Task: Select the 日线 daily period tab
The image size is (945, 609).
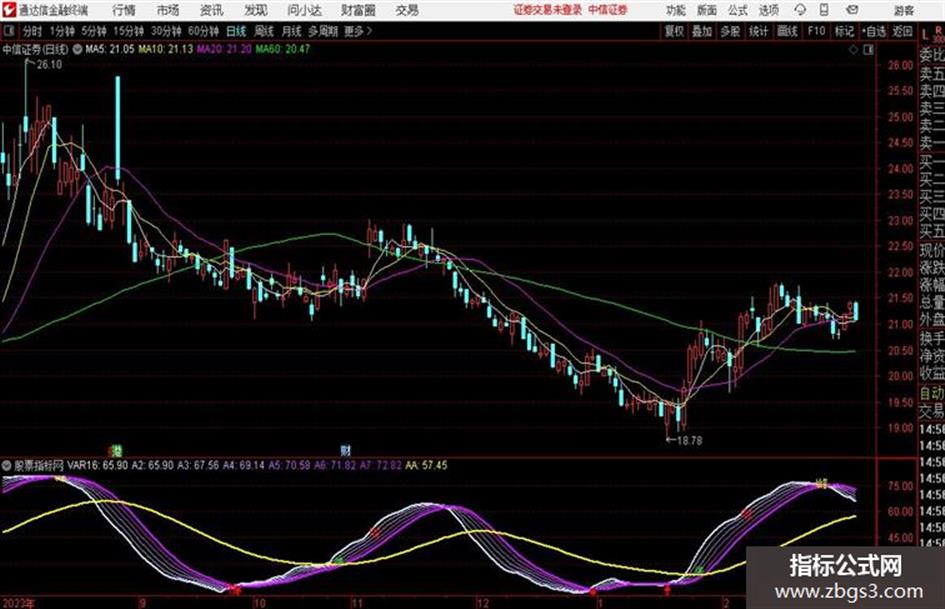Action: pos(236,31)
